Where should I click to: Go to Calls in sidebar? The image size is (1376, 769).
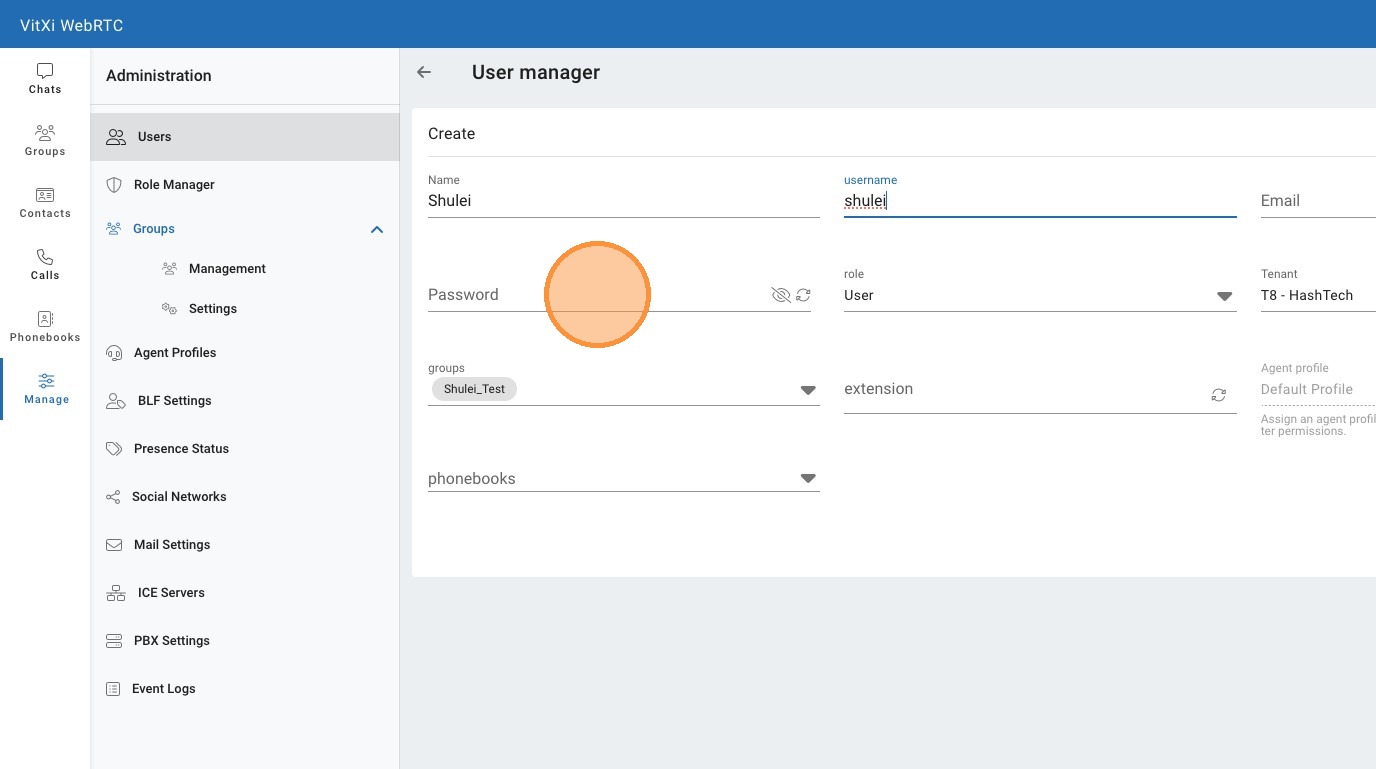point(45,264)
